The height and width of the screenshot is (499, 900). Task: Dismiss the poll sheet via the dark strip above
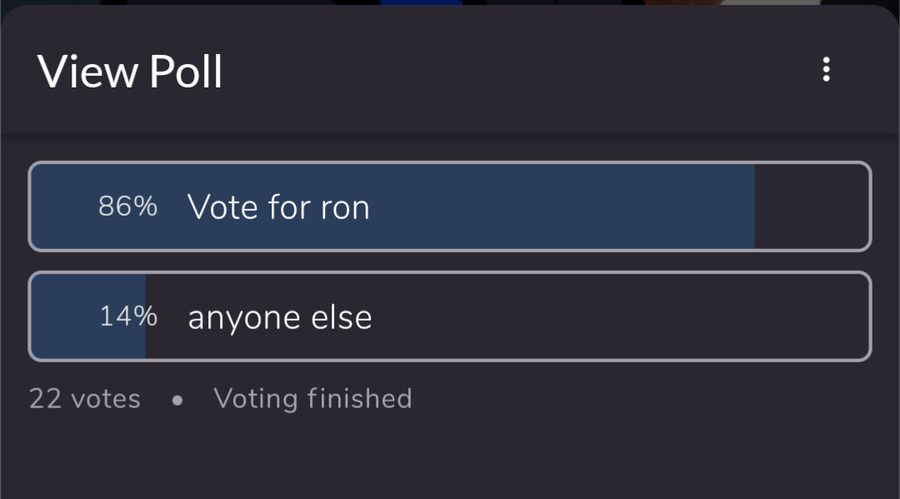click(x=450, y=2)
